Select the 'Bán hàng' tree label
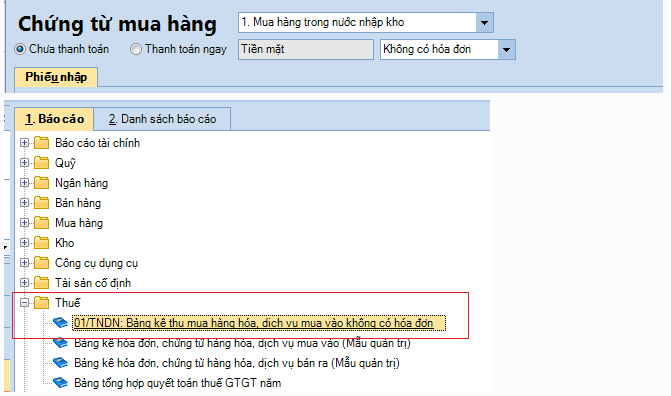The width and height of the screenshot is (671, 396). tap(78, 203)
